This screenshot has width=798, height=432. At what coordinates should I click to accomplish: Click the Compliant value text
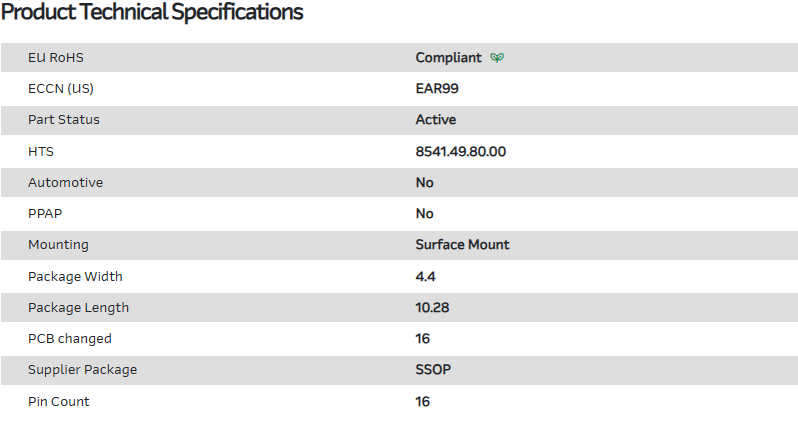[x=448, y=58]
